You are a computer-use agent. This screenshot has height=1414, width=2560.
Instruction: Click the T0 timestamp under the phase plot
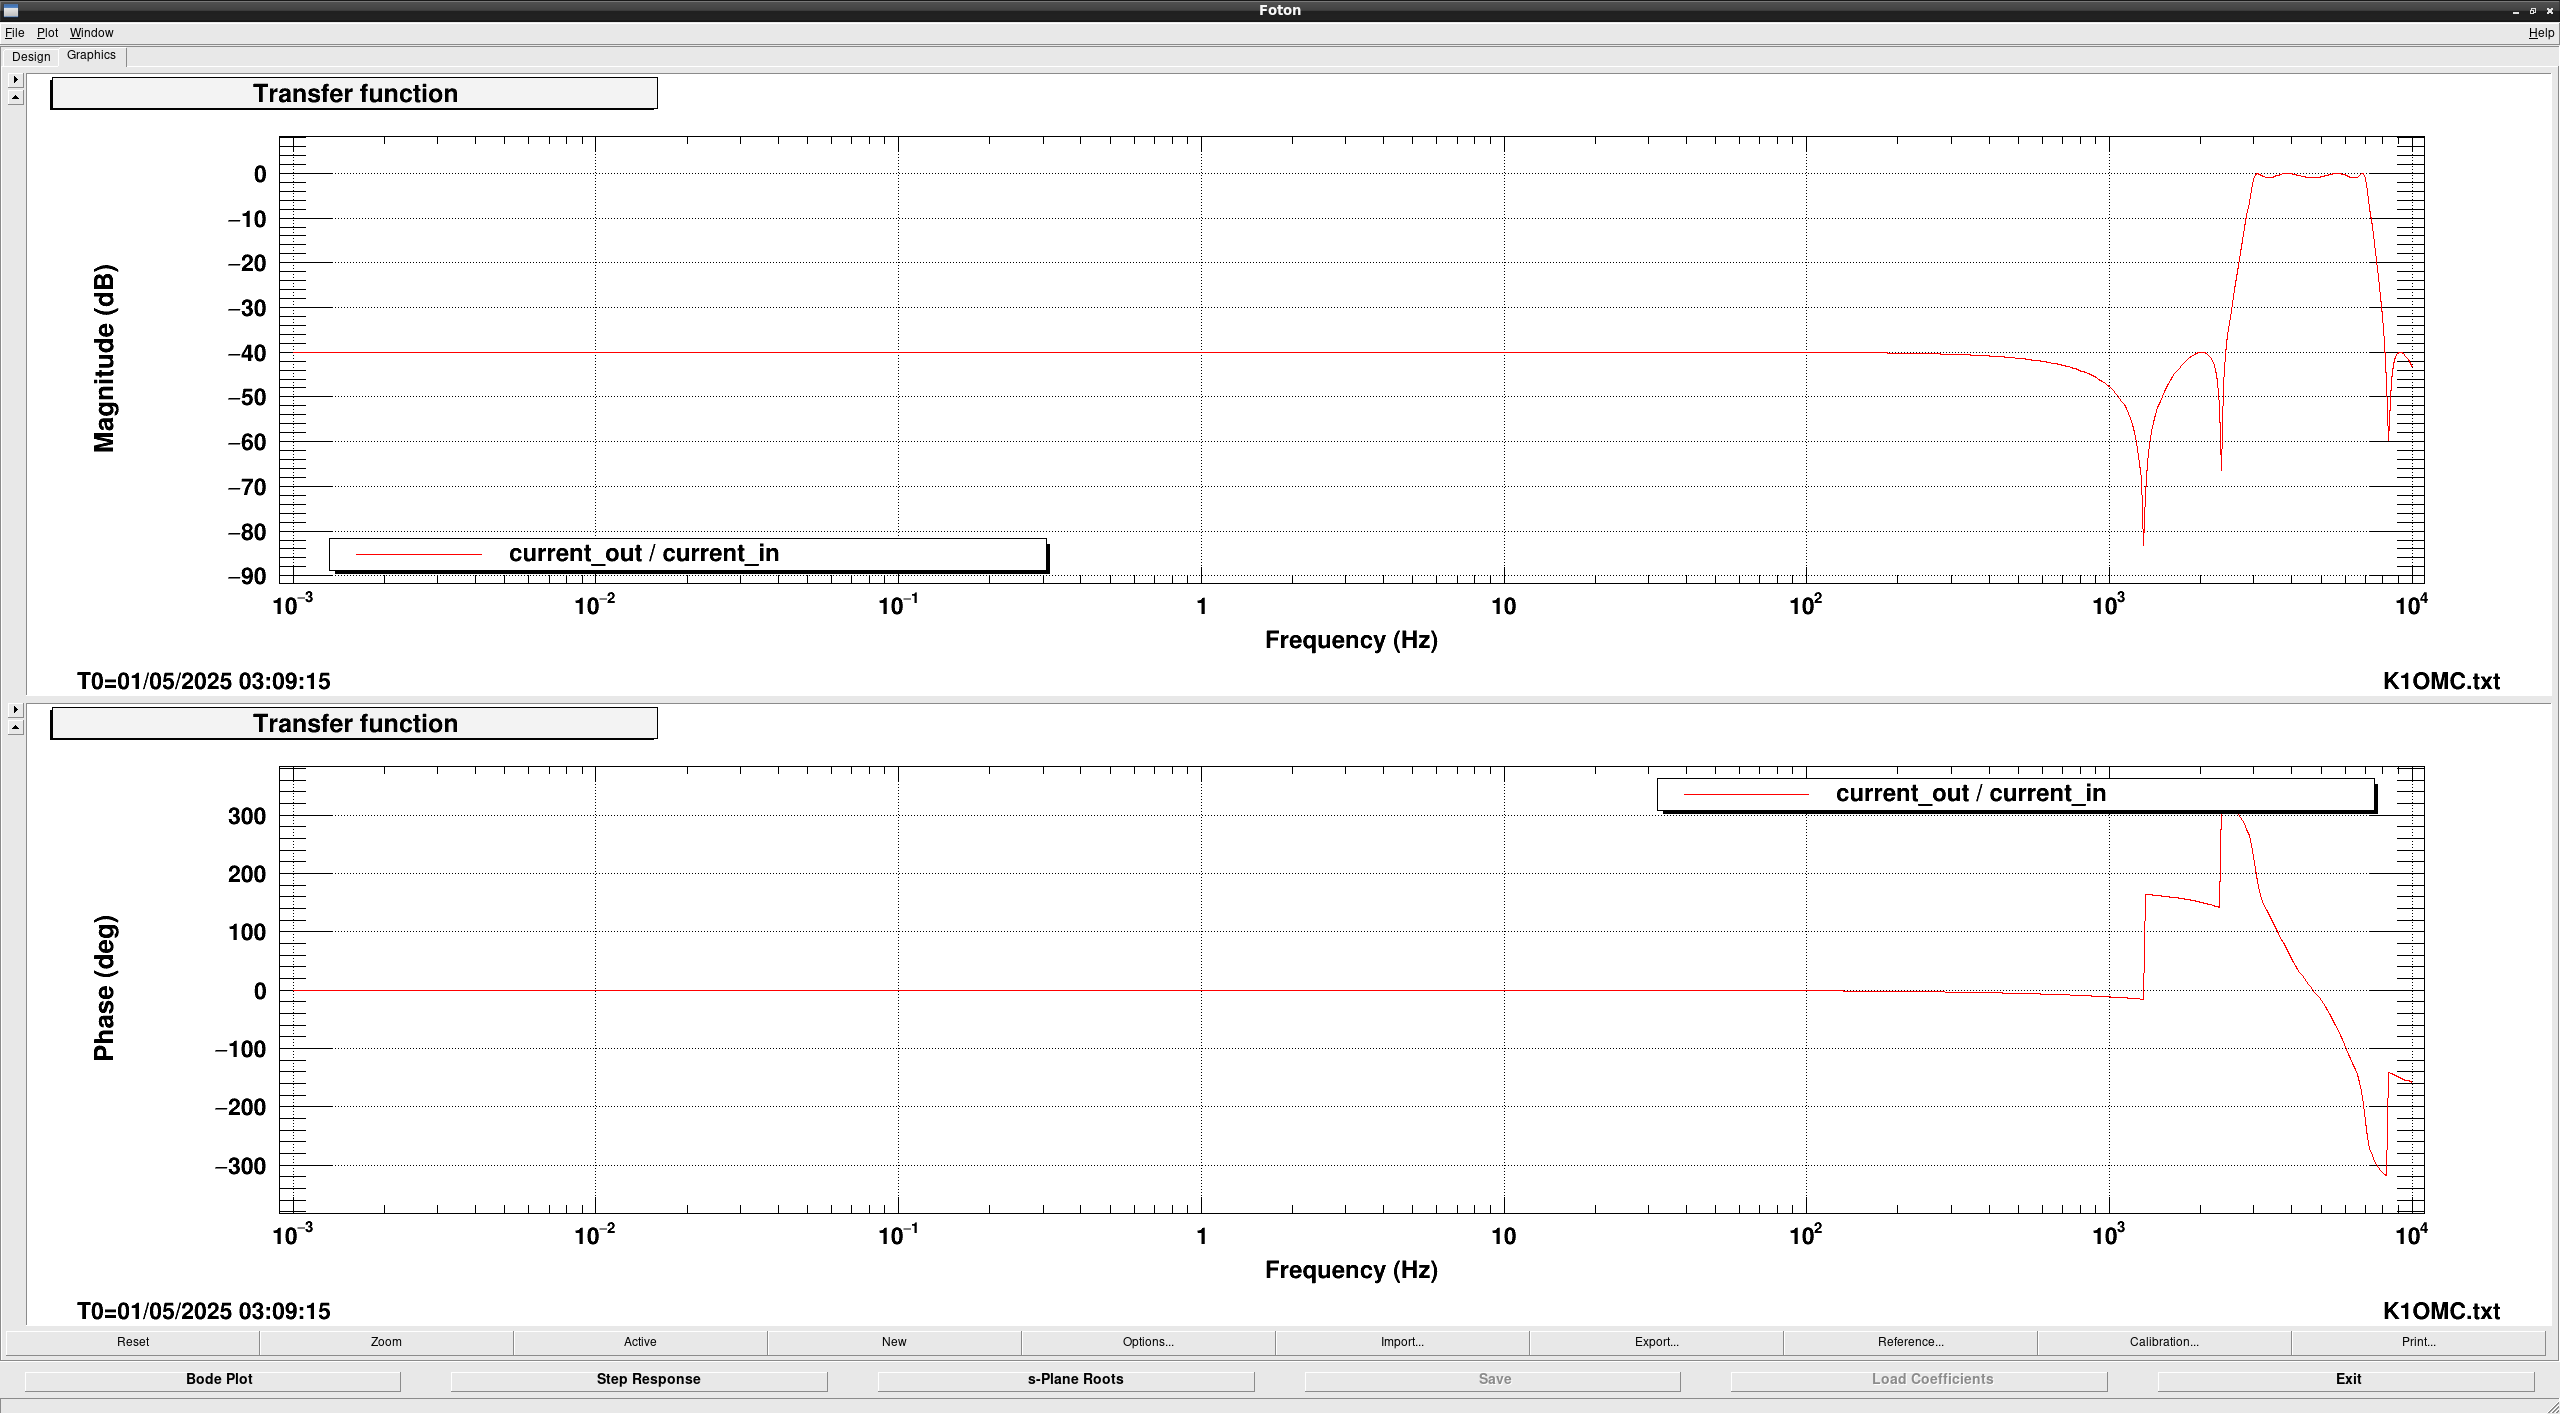point(204,1311)
